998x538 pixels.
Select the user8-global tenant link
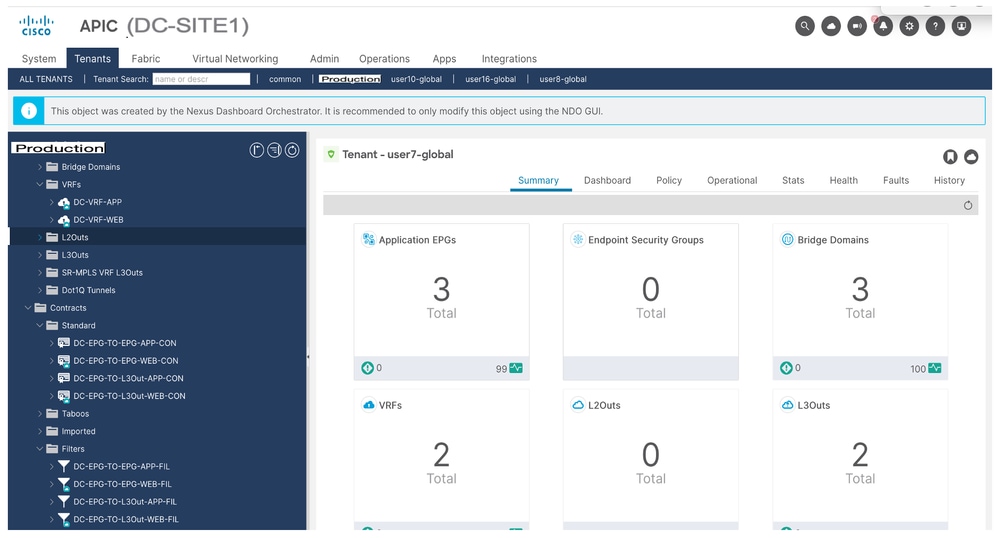point(563,80)
